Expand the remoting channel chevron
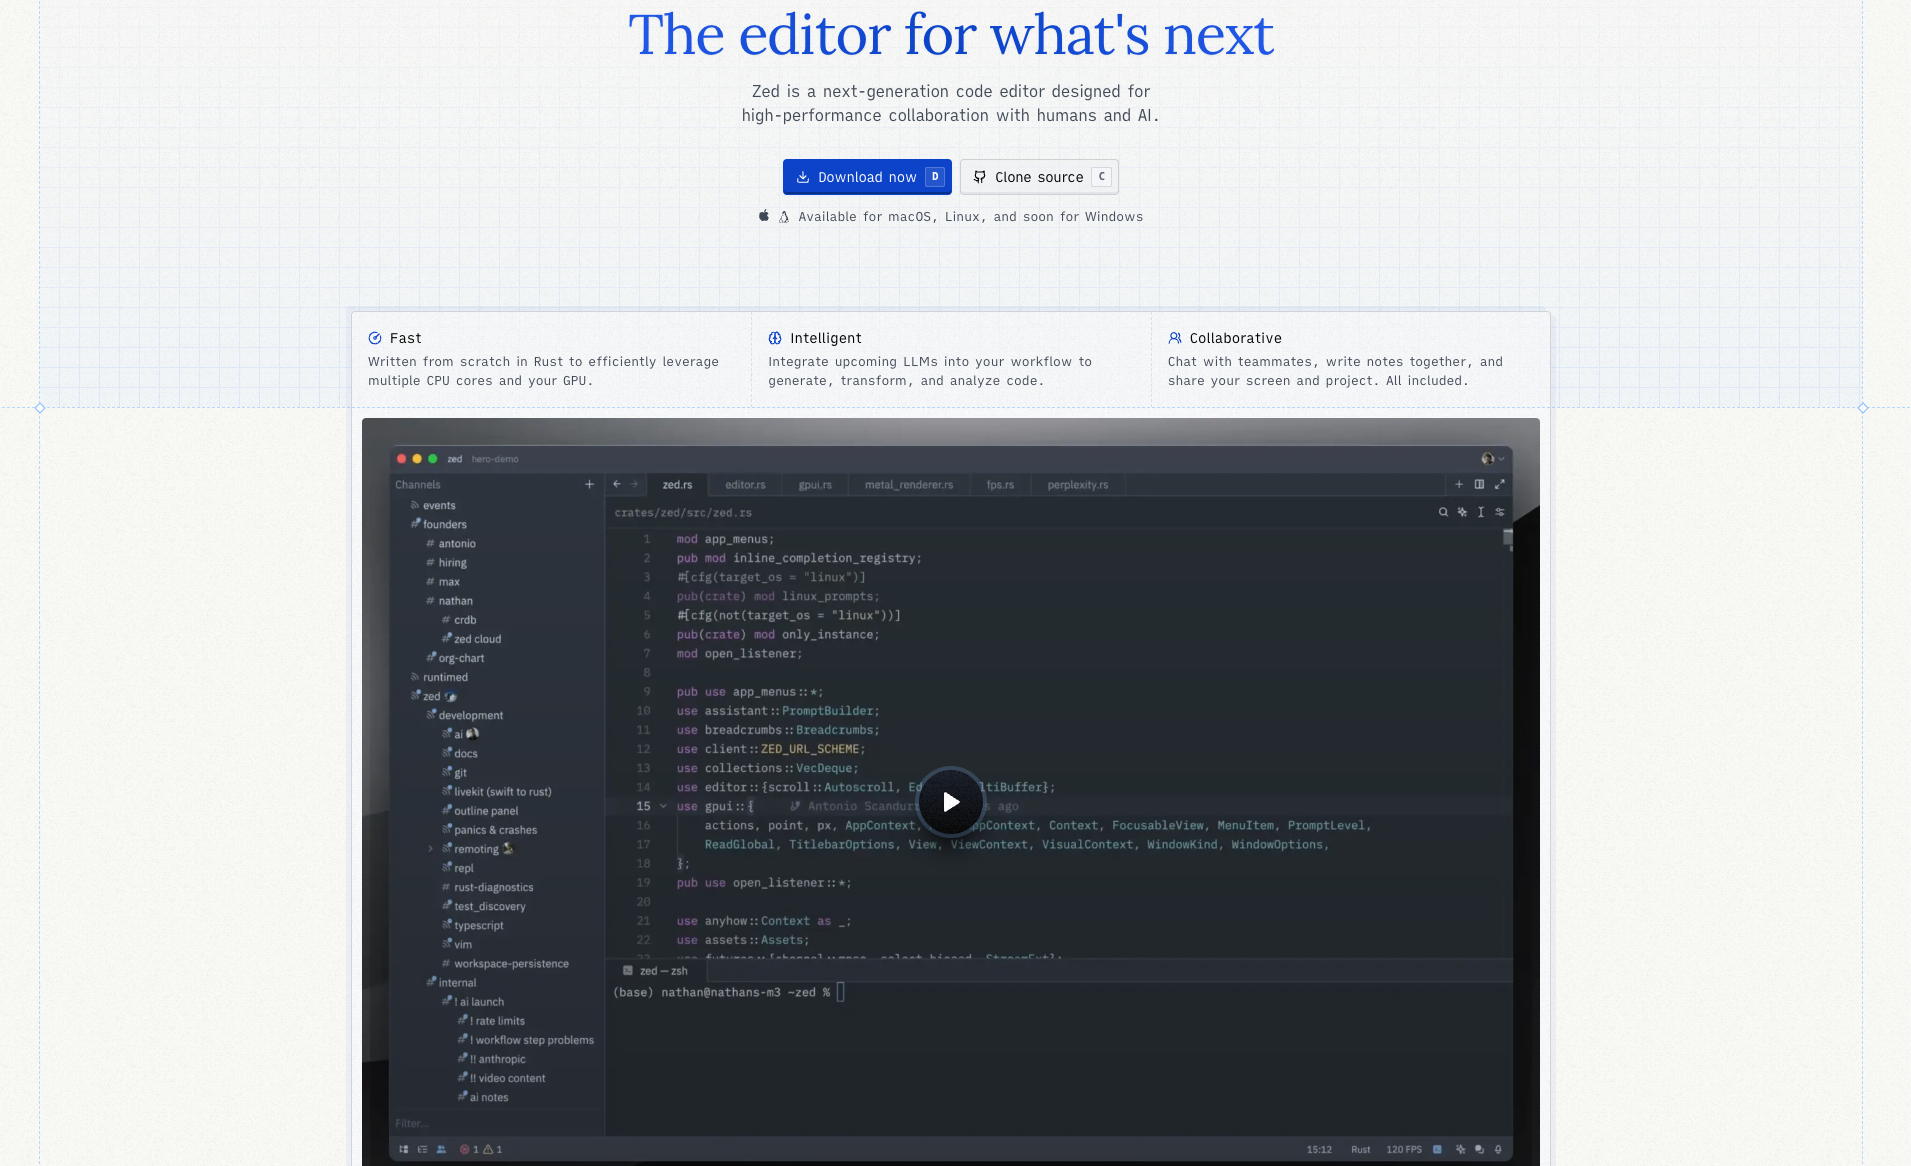 pyautogui.click(x=431, y=849)
